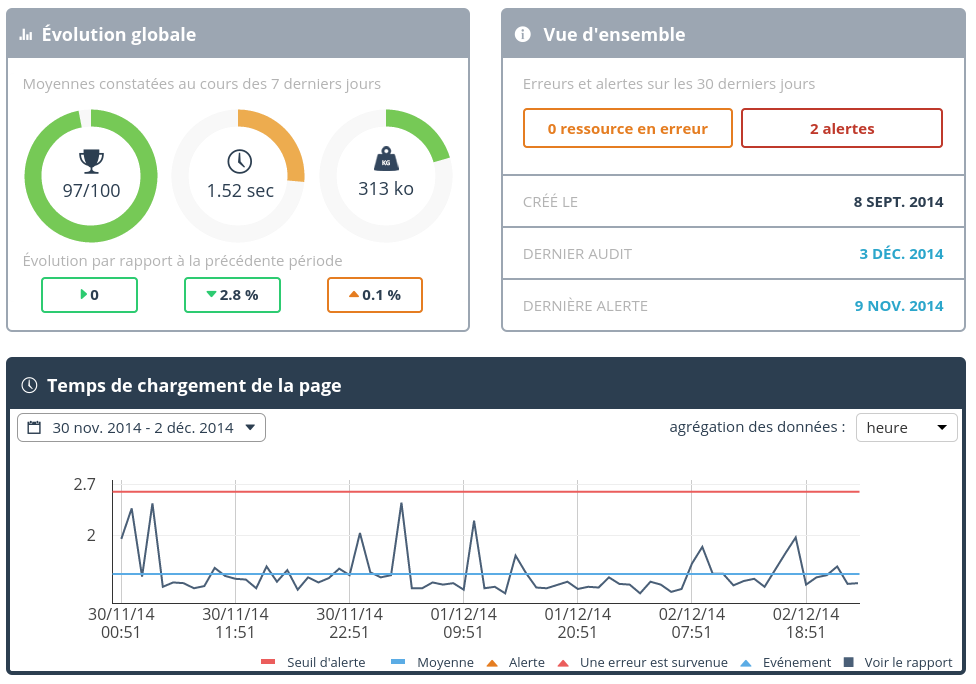Open the 9 NOV. 2014 last alert link

click(x=898, y=306)
